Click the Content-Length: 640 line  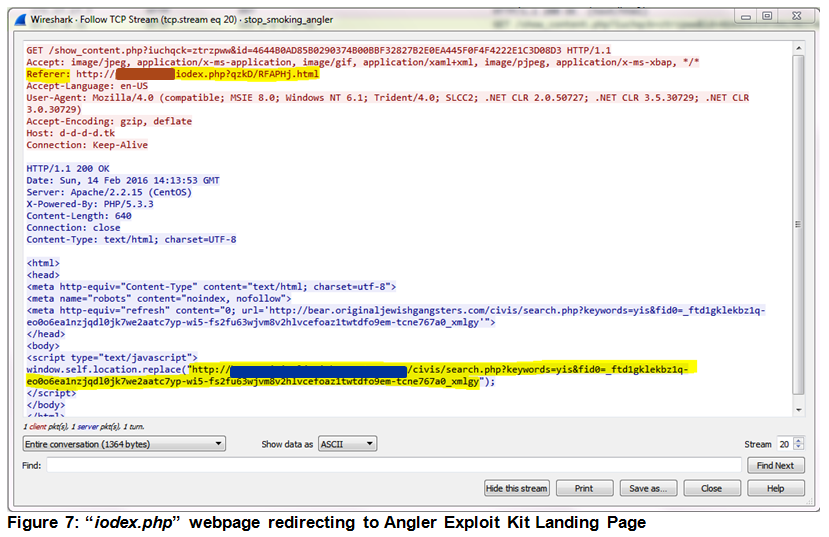pyautogui.click(x=79, y=216)
